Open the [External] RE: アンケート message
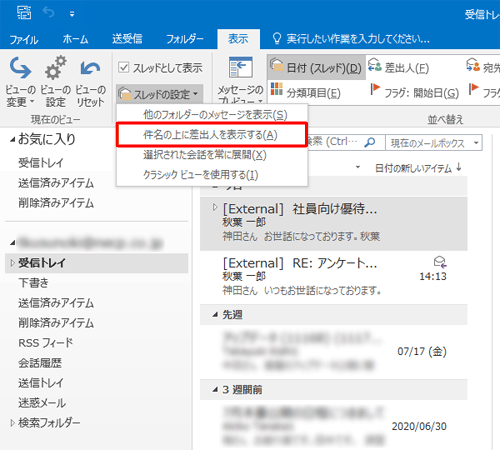 (x=334, y=277)
